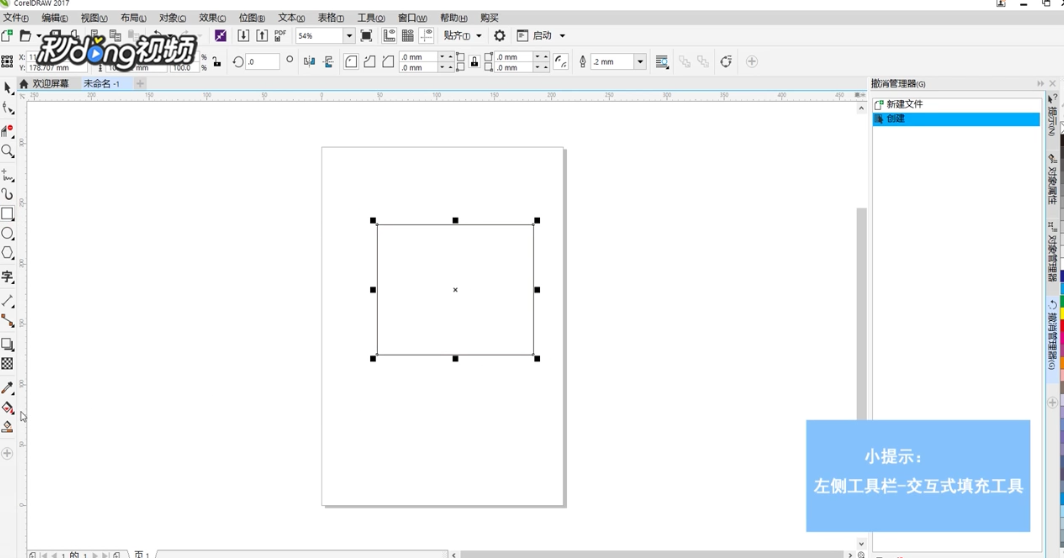Open the 文件 menu

pos(16,18)
